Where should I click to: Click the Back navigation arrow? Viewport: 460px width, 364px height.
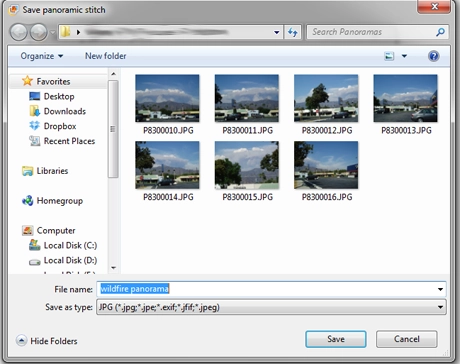(19, 32)
